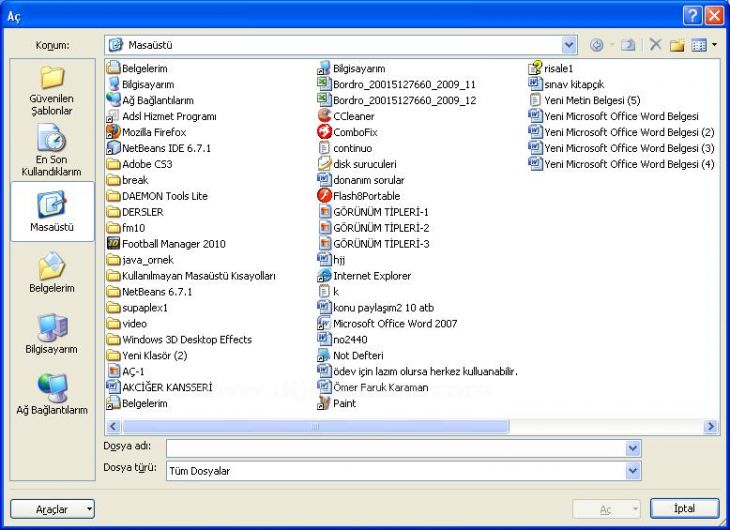This screenshot has width=730, height=530.
Task: Click the İptal button
Action: click(684, 509)
